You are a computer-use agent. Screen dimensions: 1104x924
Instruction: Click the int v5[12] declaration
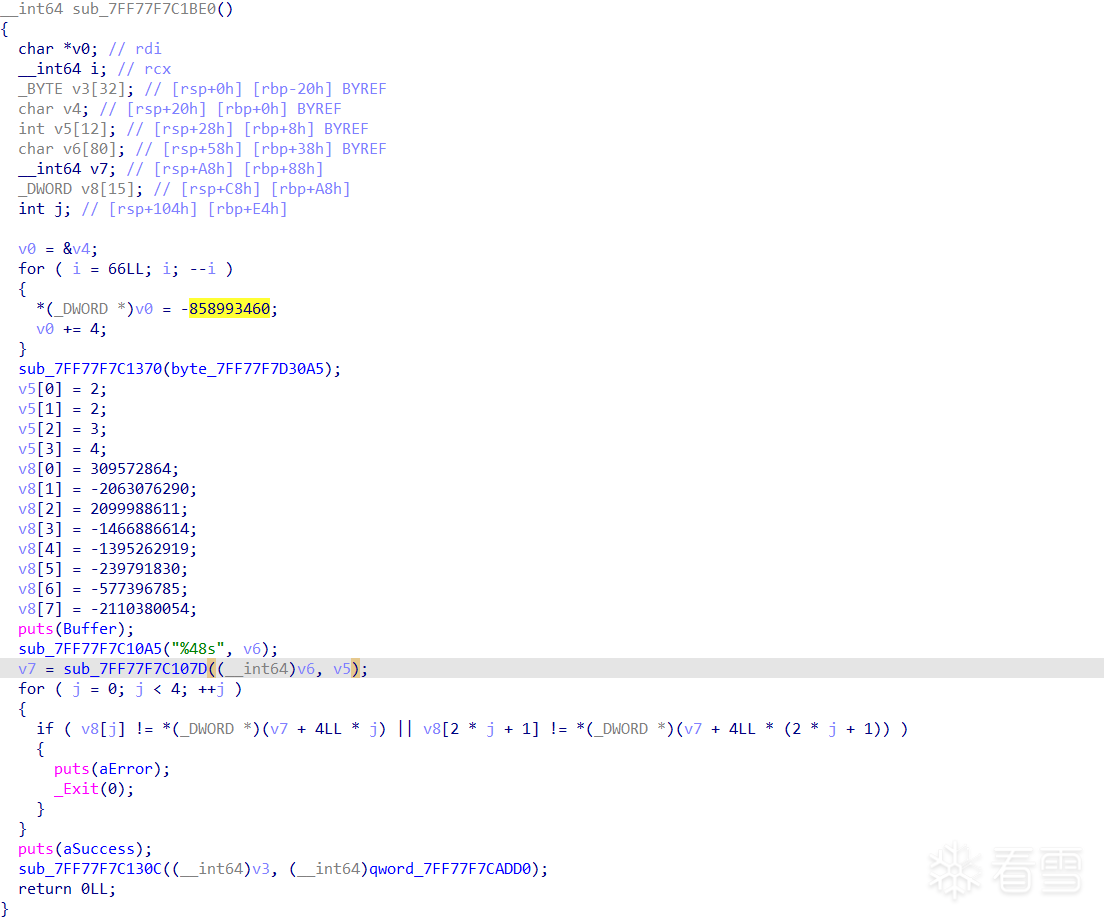[68, 129]
